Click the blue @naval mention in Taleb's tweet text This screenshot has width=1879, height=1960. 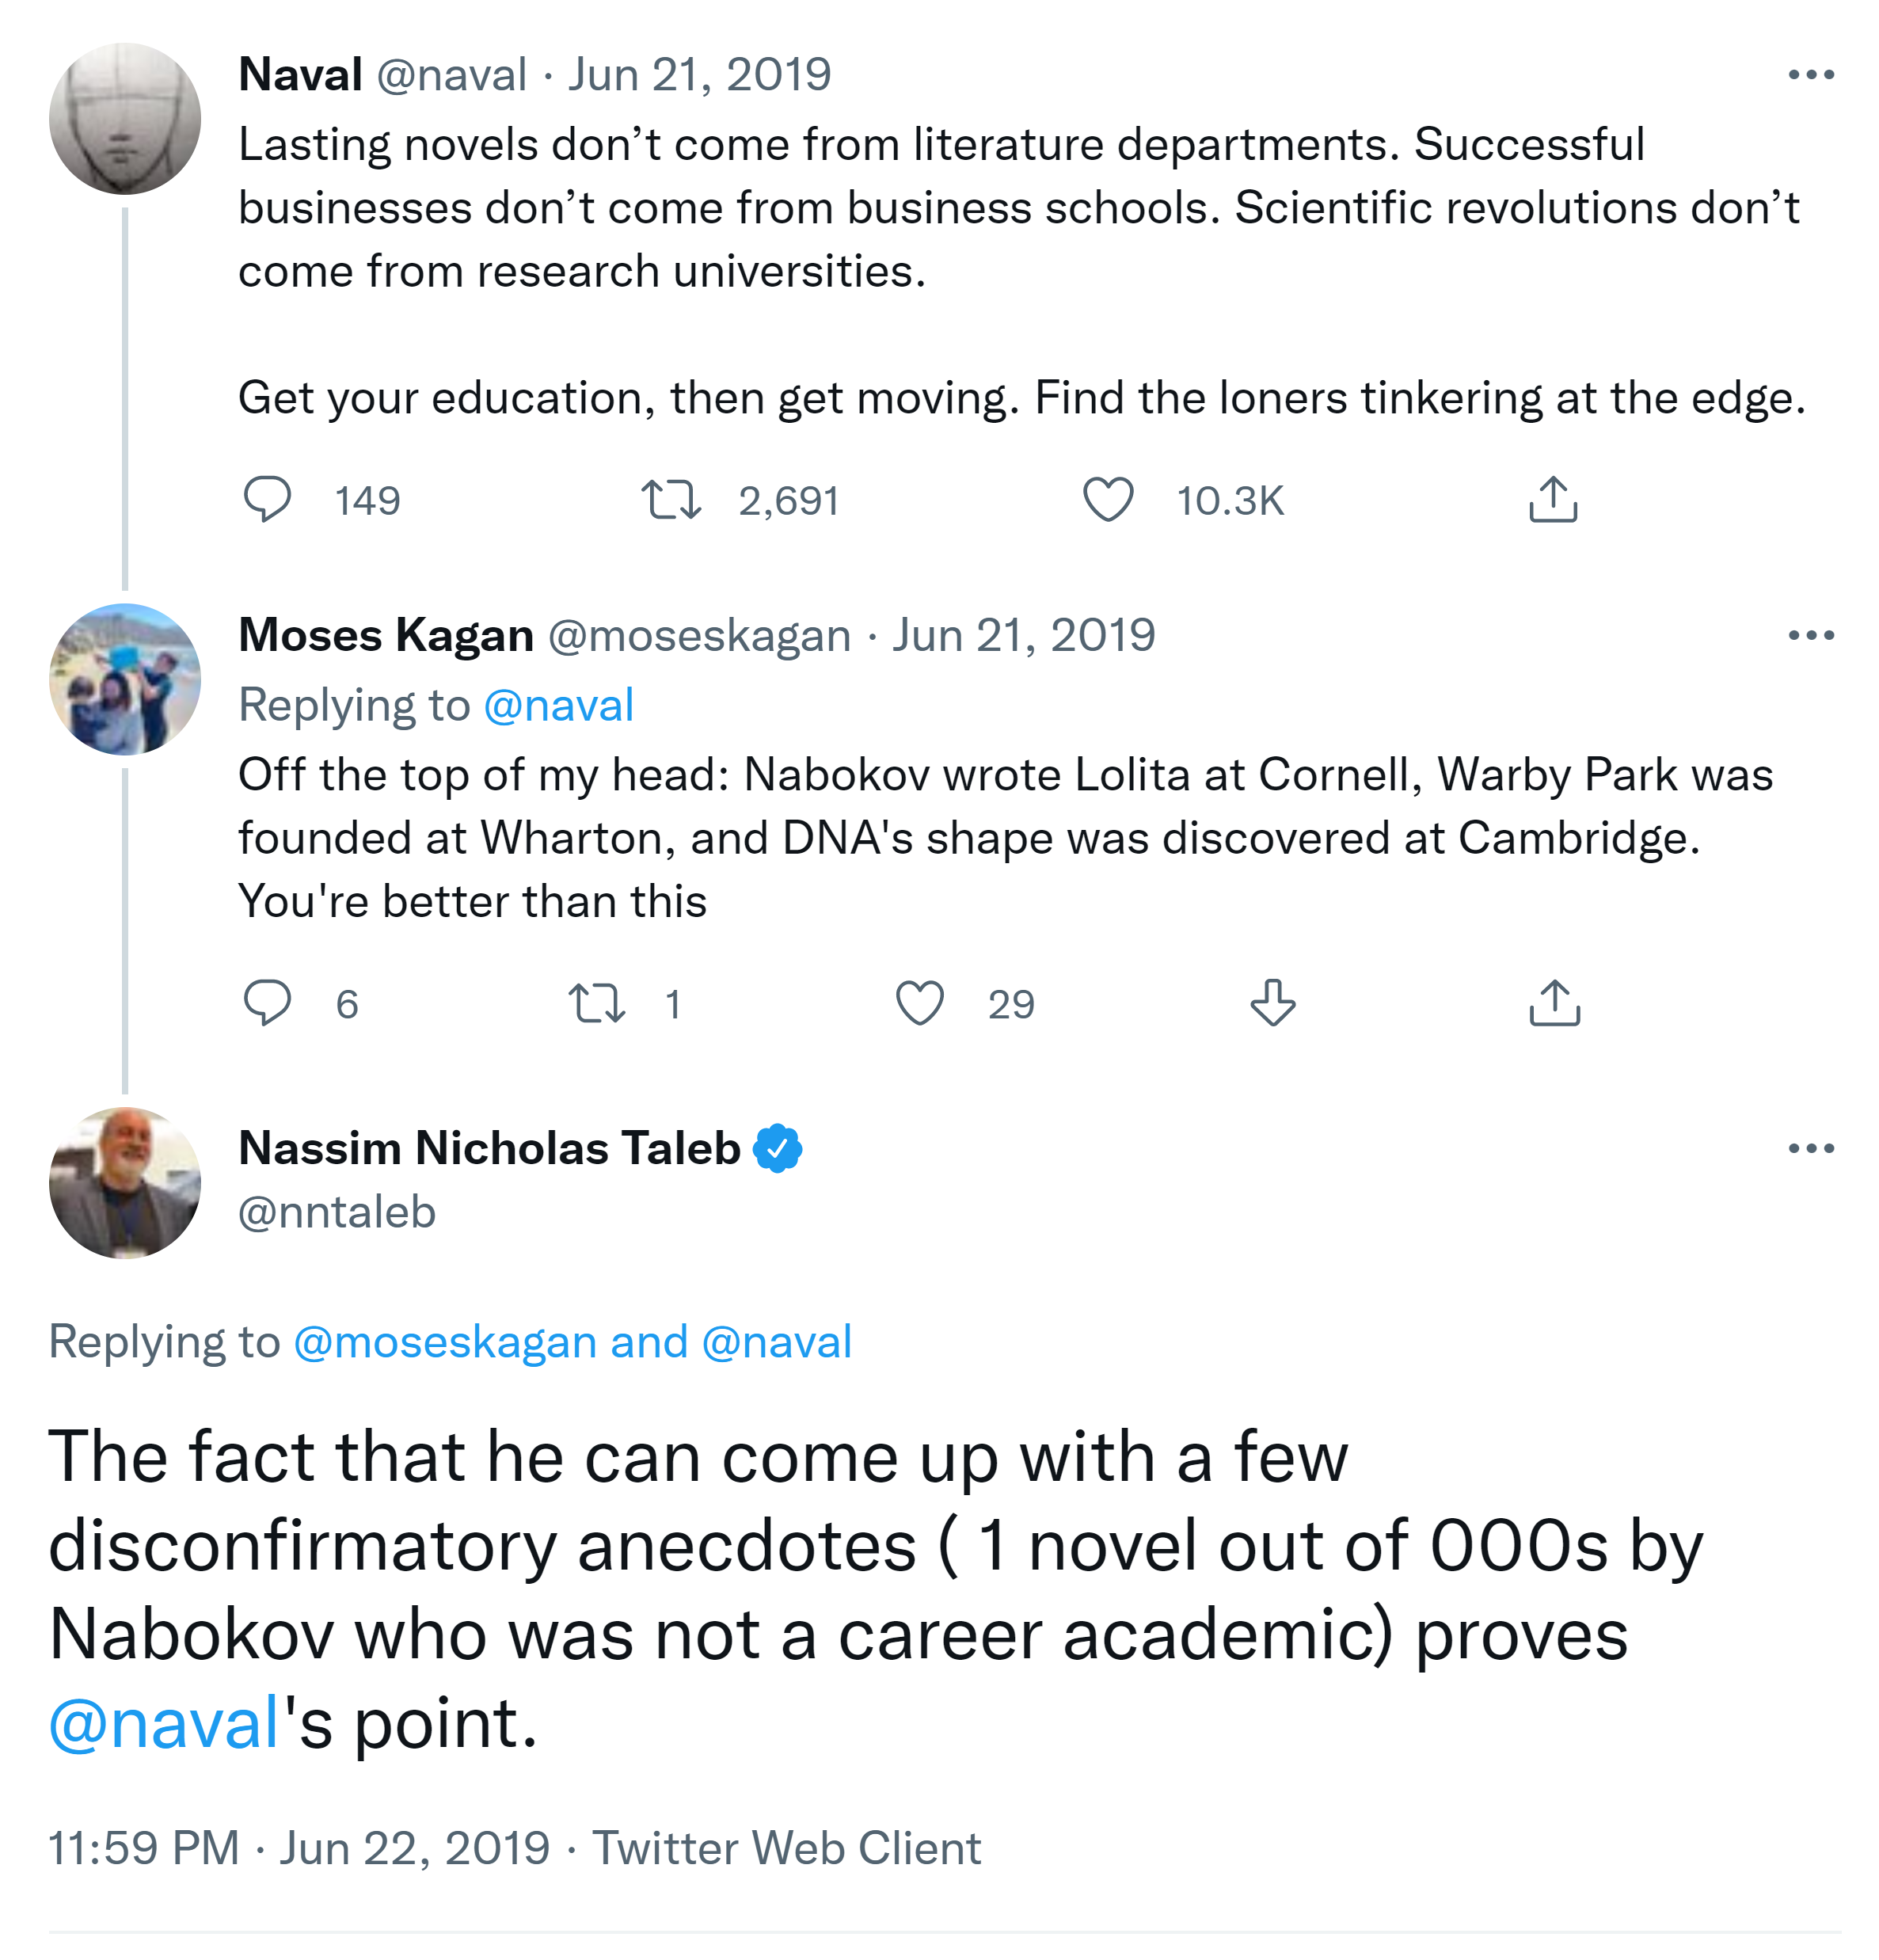[164, 1723]
